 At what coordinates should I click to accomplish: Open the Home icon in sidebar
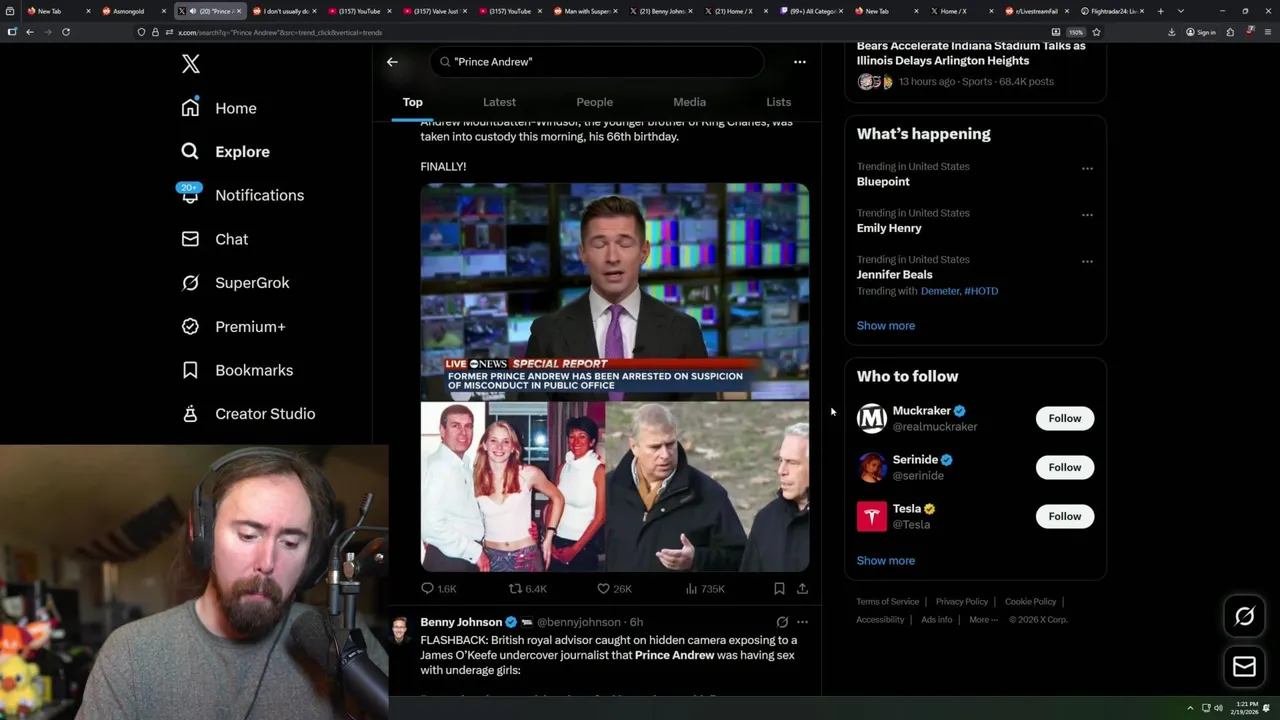click(190, 108)
